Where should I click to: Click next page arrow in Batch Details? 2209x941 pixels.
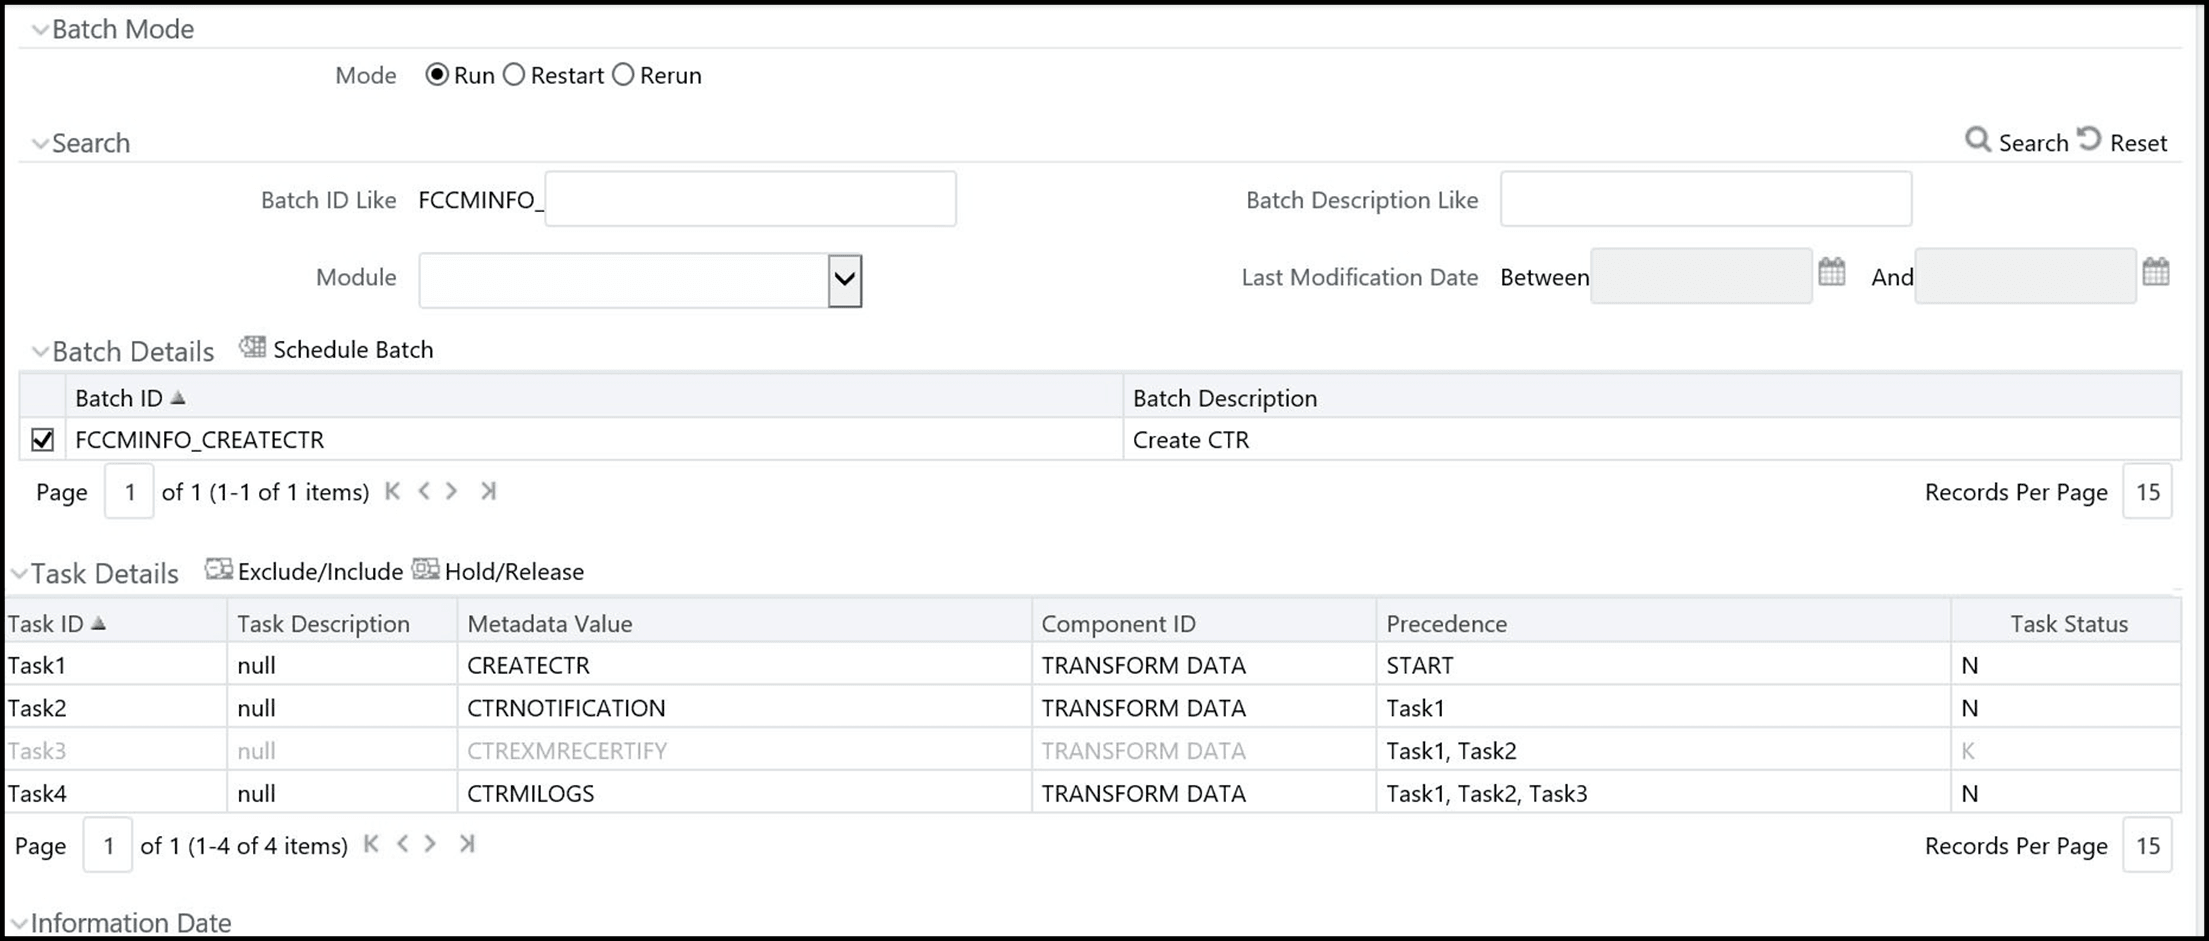(x=452, y=491)
